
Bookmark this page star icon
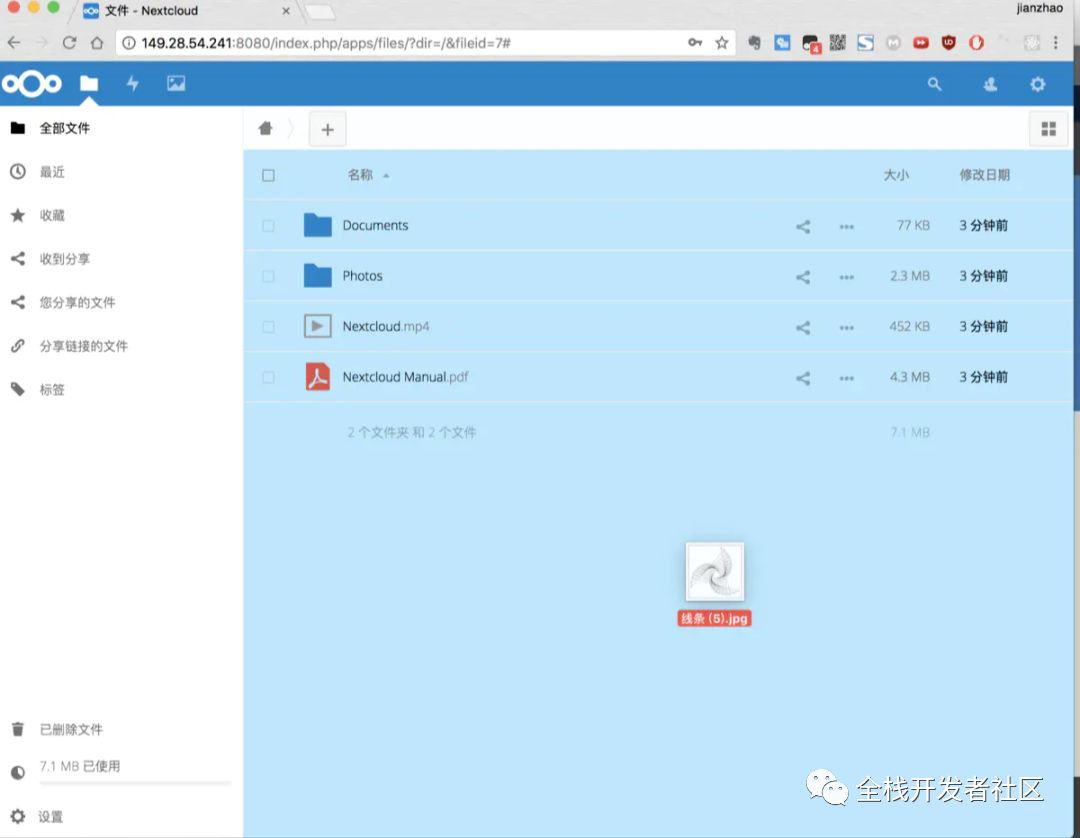721,43
